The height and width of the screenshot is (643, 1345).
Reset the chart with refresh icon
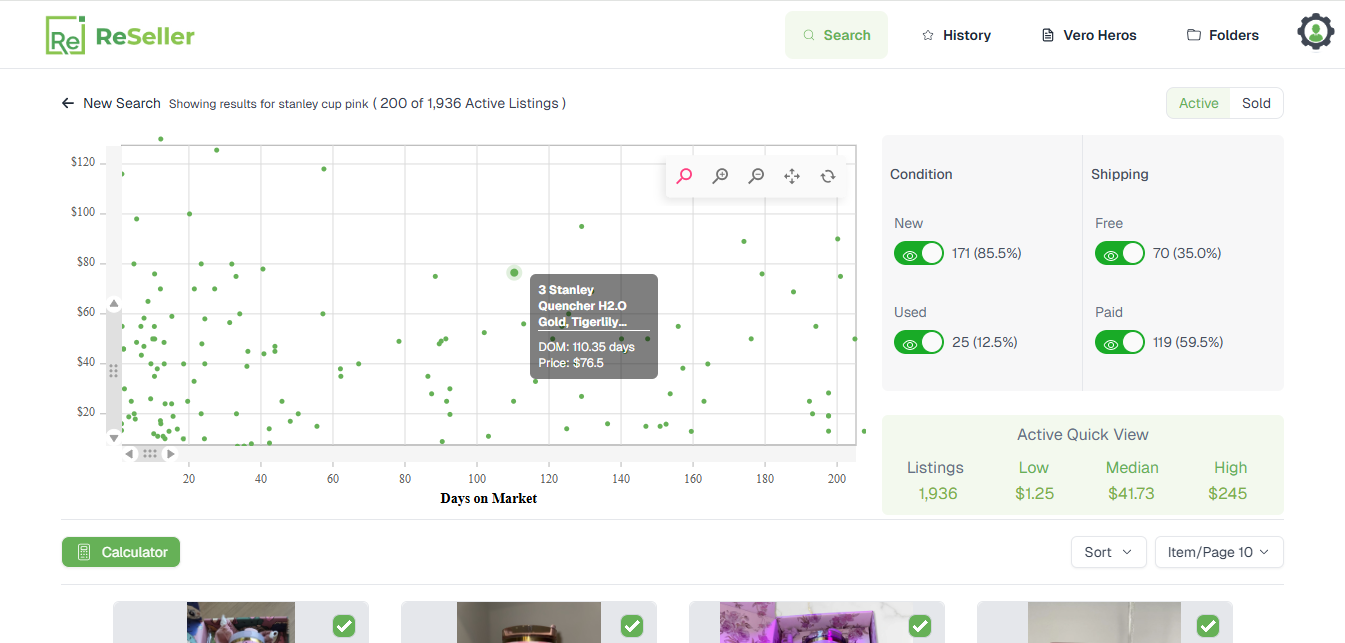828,176
